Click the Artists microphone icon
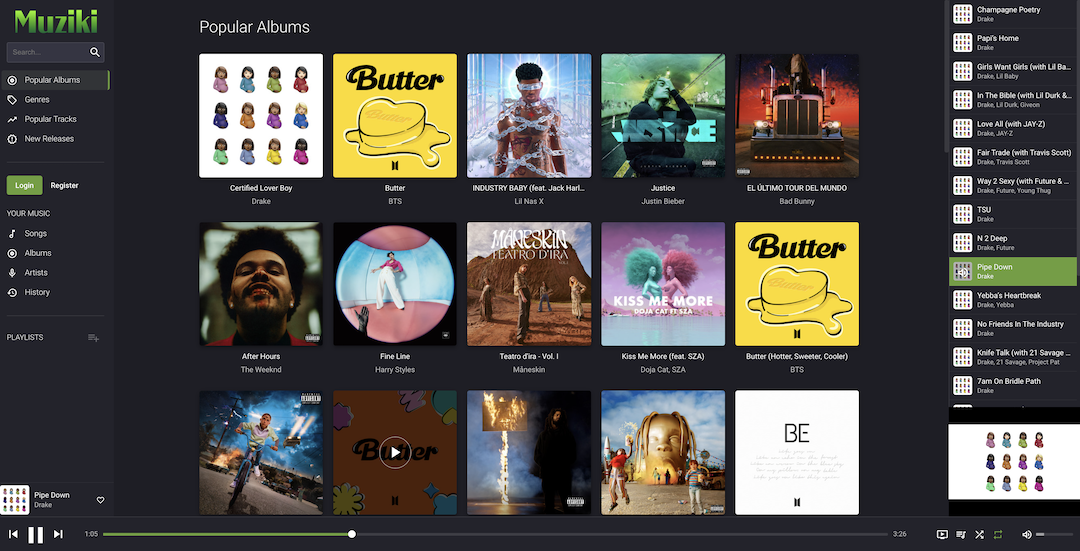This screenshot has height=551, width=1080. (12, 273)
